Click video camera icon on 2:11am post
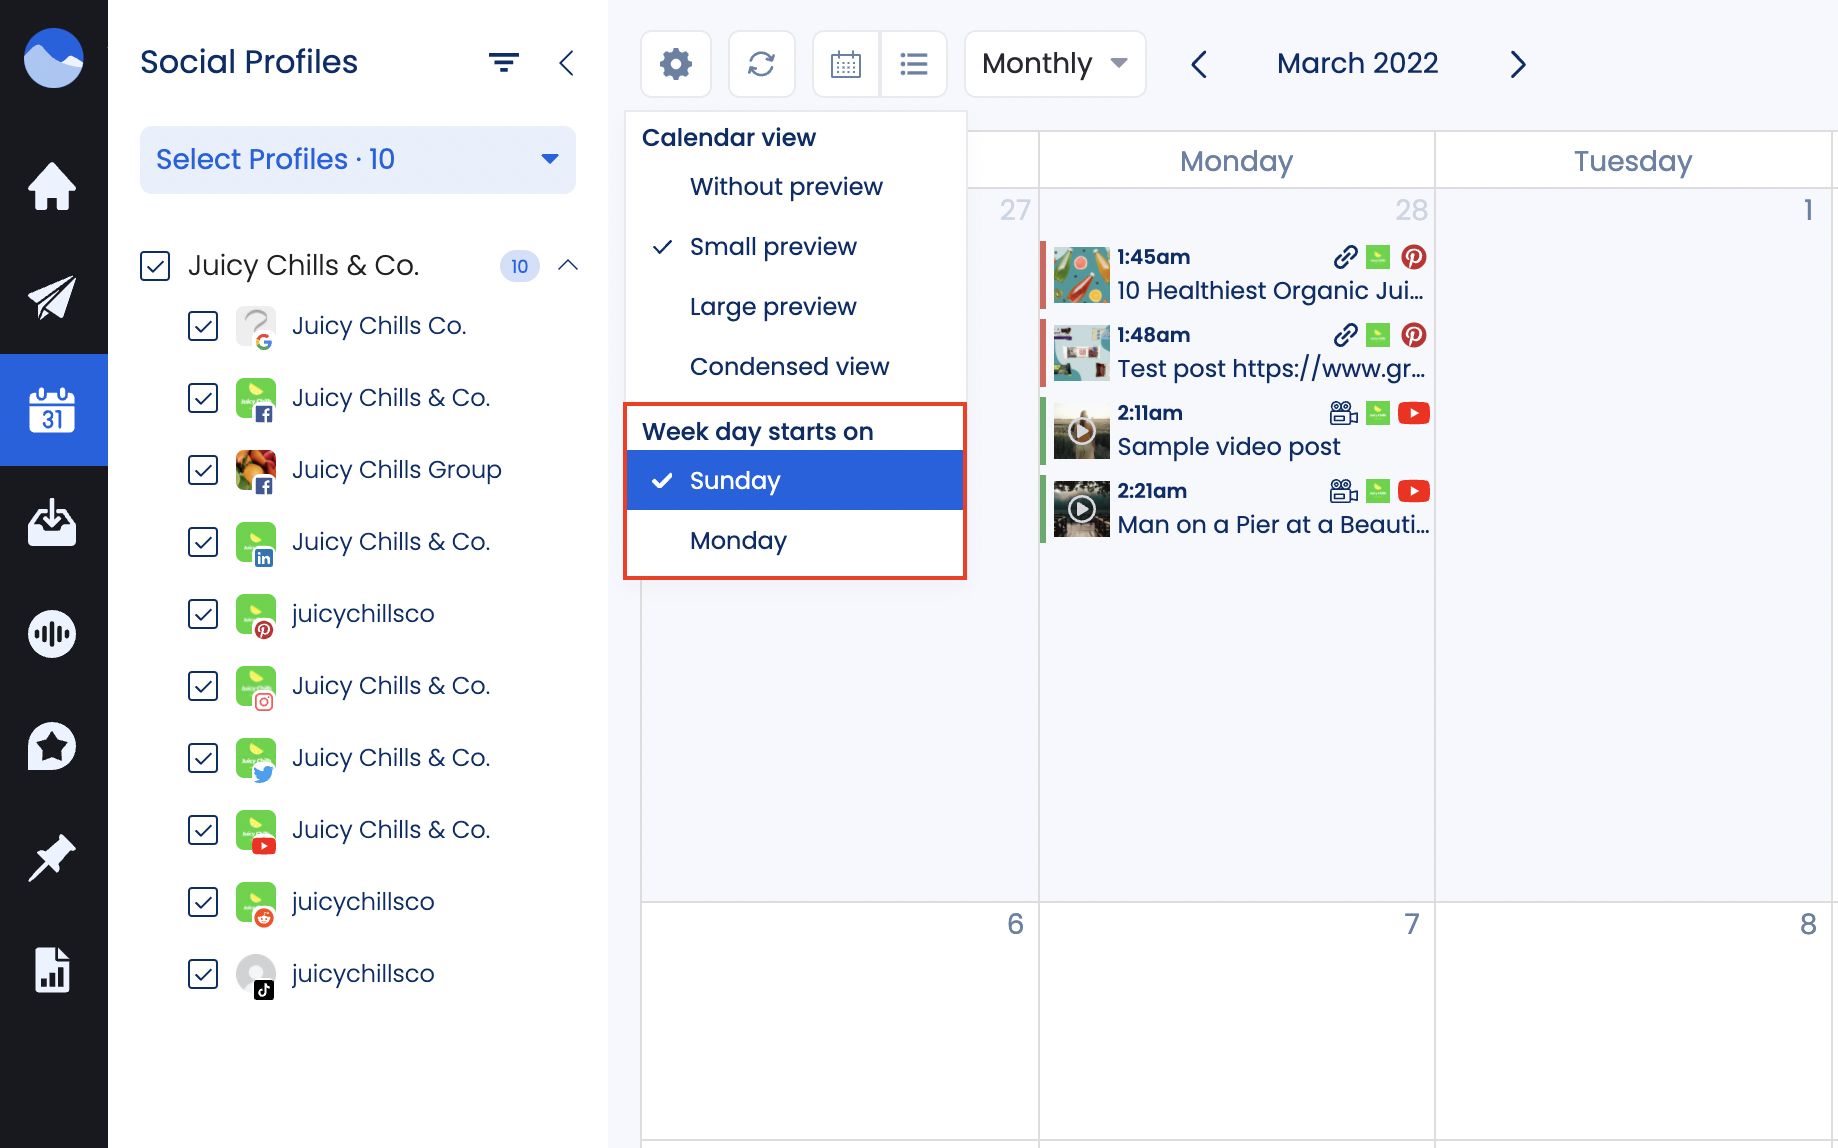 tap(1344, 413)
